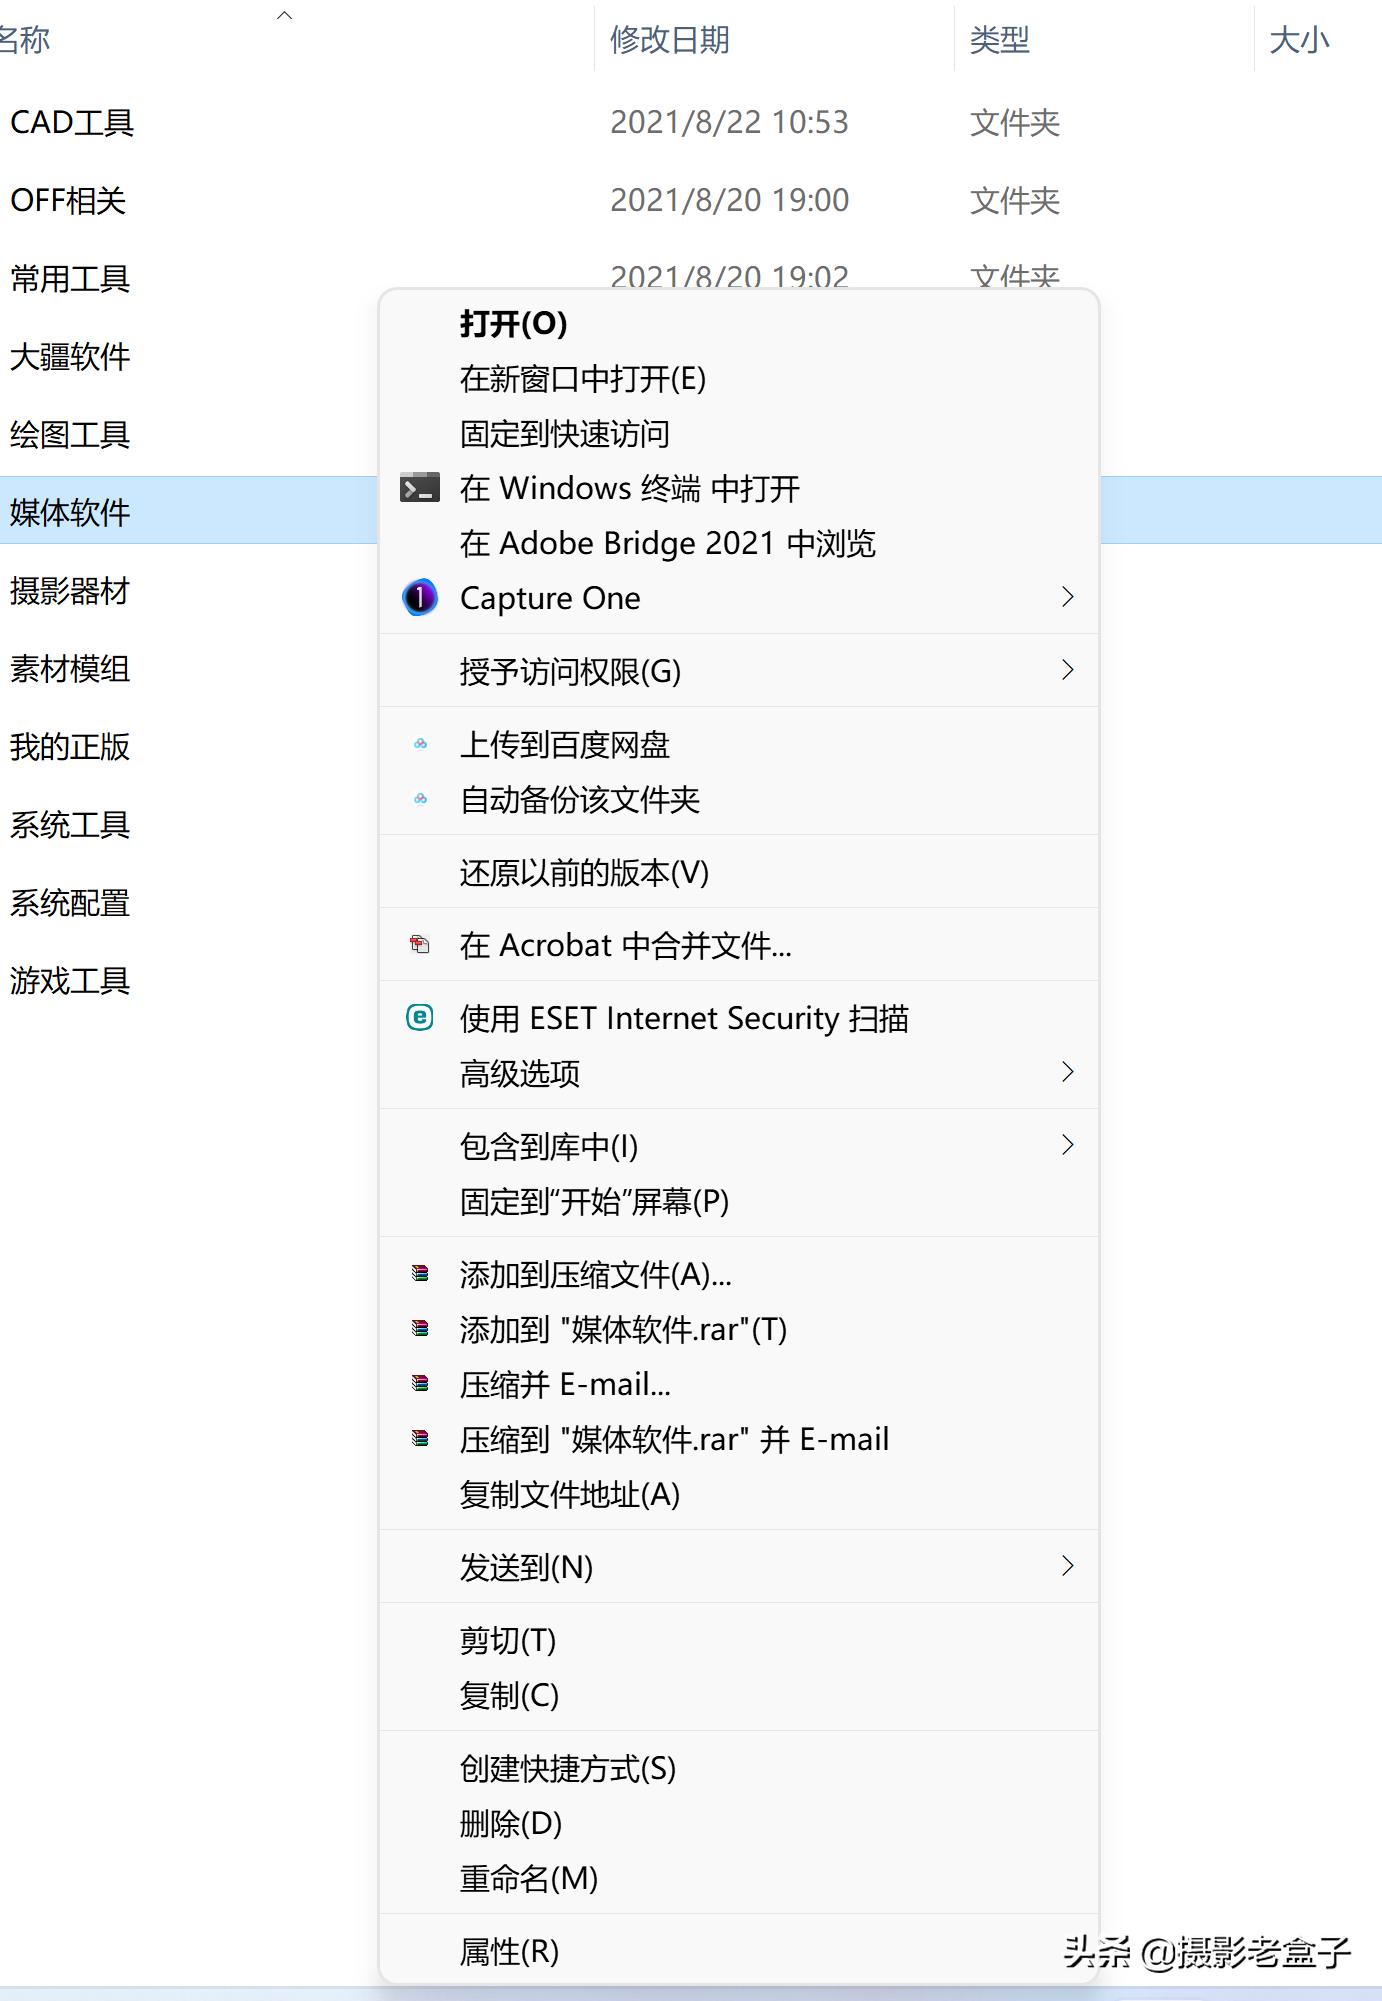The image size is (1382, 2001).
Task: Click the WinRAR icon beside 添加到压缩文件(A)
Action: tap(421, 1274)
